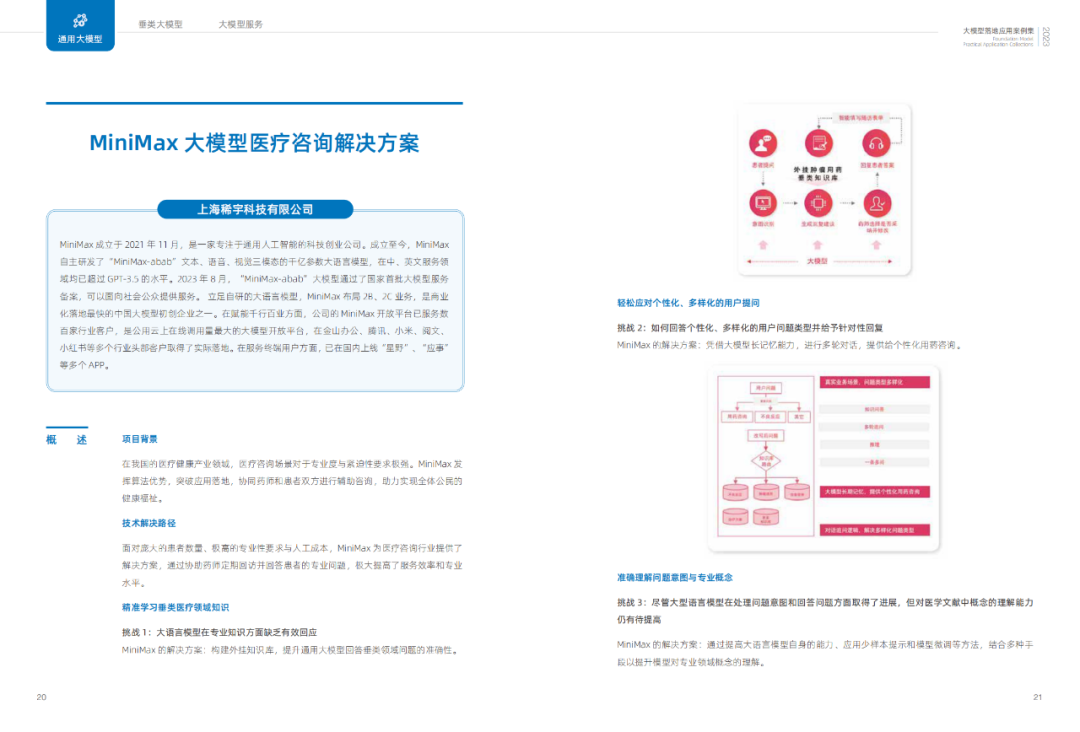
Task: Click the page number 21
Action: (1037, 698)
